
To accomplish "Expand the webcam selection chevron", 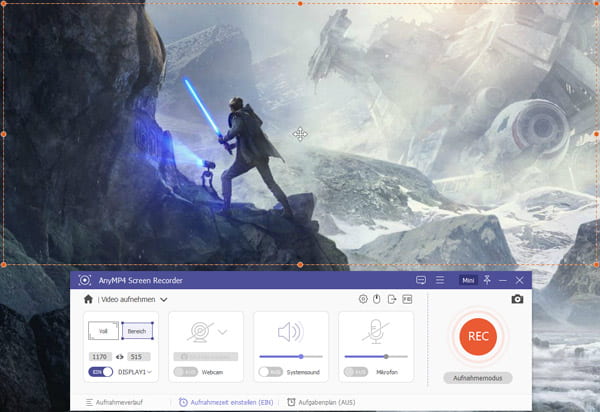I will [x=223, y=332].
